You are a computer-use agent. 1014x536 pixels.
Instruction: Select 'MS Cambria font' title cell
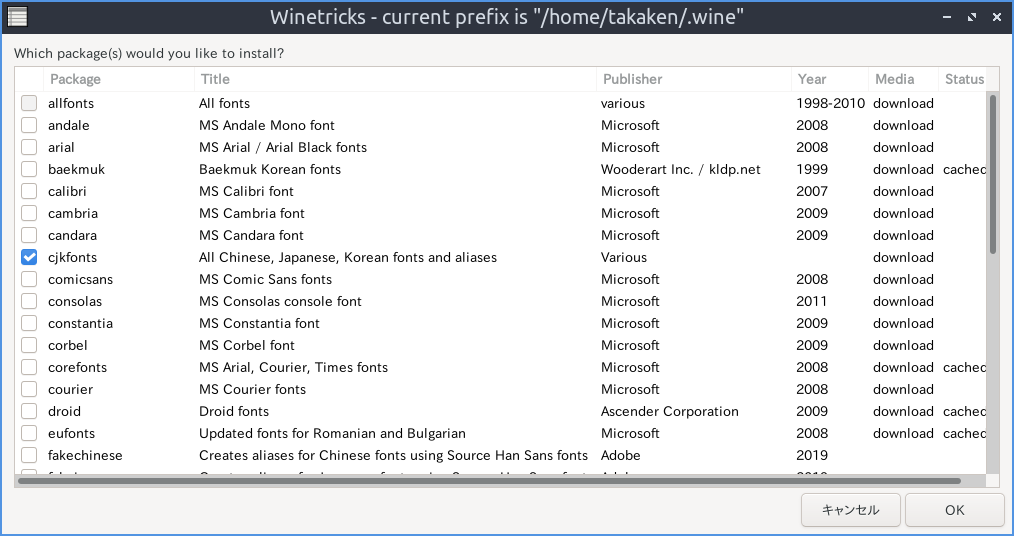pos(252,213)
